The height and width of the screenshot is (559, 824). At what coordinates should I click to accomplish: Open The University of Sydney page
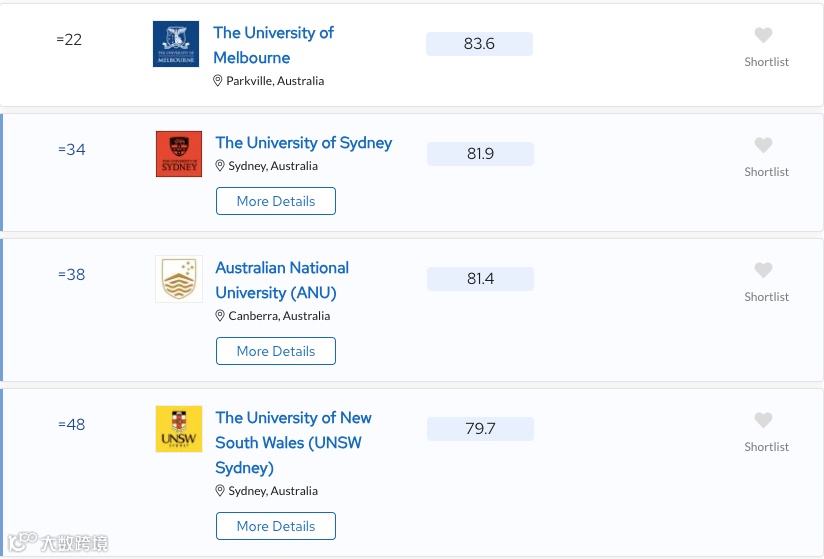pos(303,143)
